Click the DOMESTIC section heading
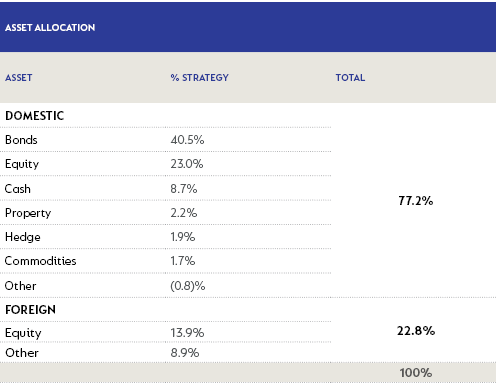 tap(34, 116)
